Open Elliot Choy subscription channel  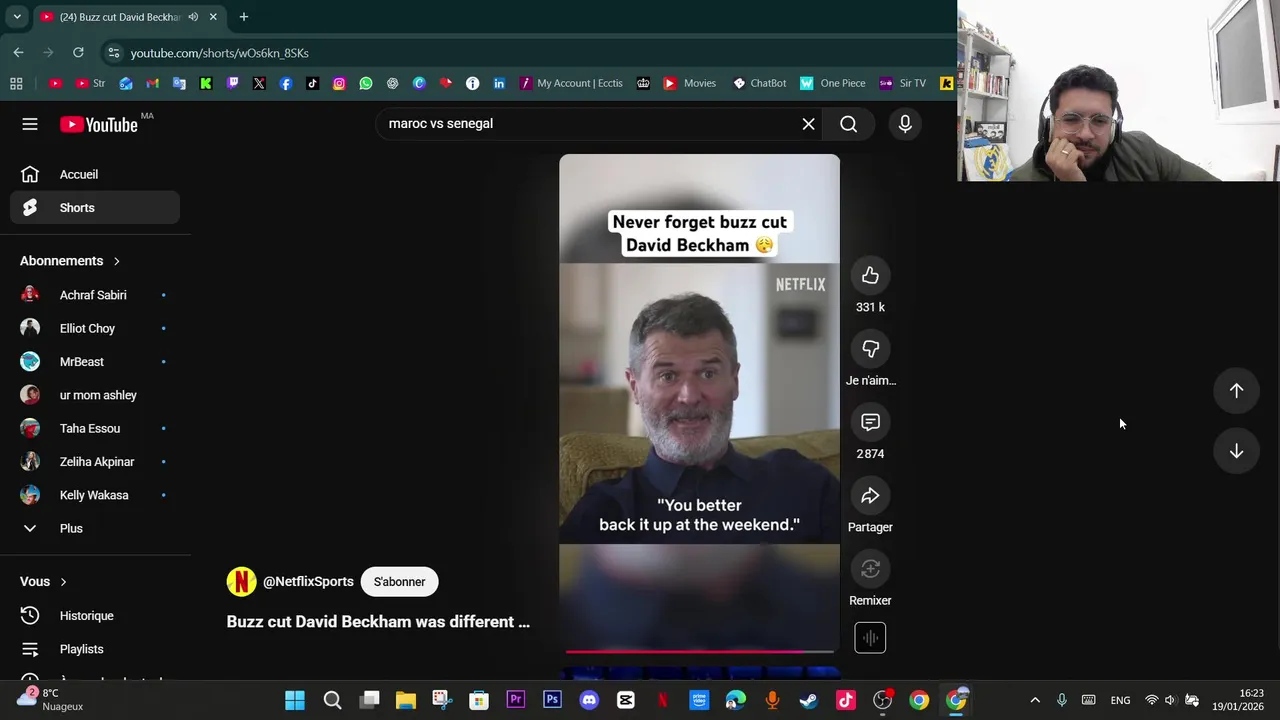coord(95,328)
